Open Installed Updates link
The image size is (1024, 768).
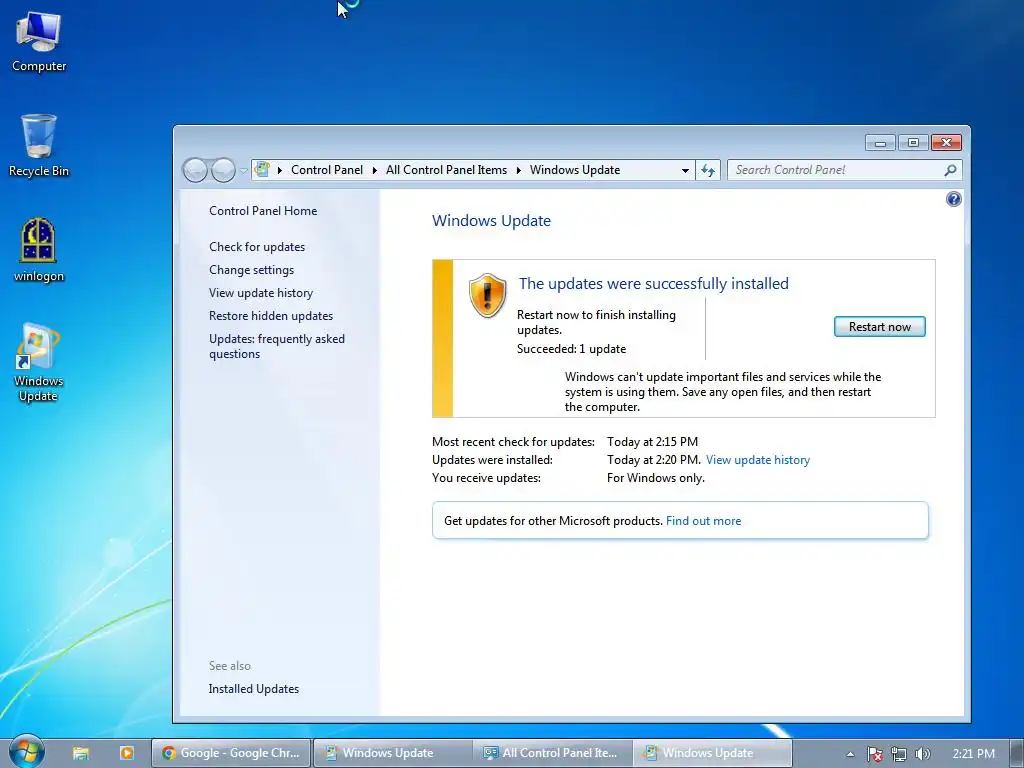pyautogui.click(x=253, y=689)
